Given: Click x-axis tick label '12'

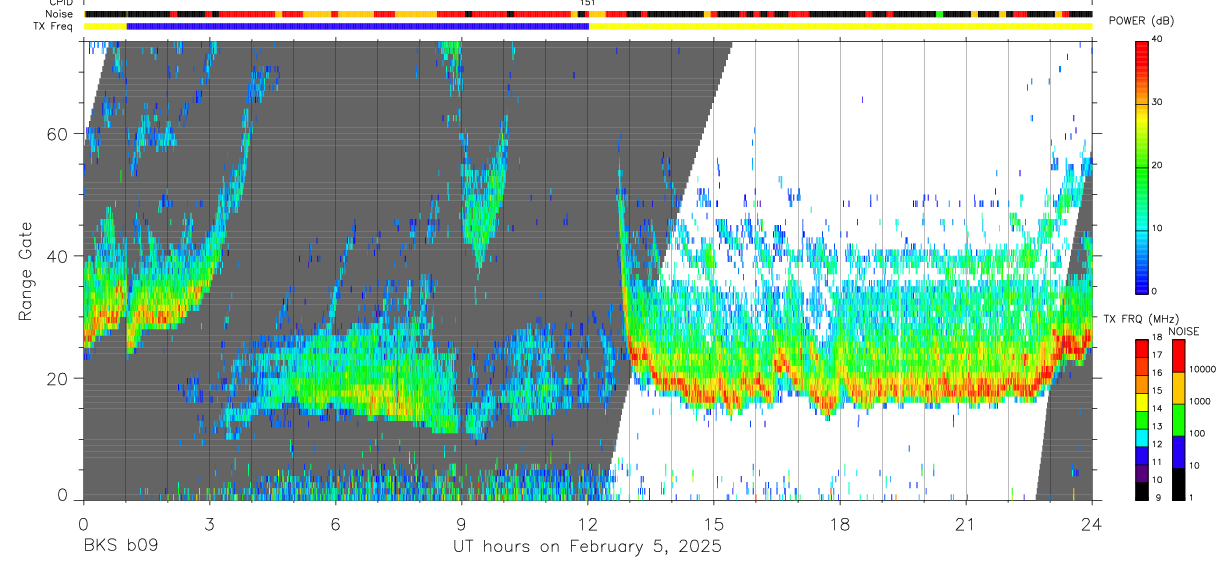Looking at the screenshot, I should click(x=587, y=523).
